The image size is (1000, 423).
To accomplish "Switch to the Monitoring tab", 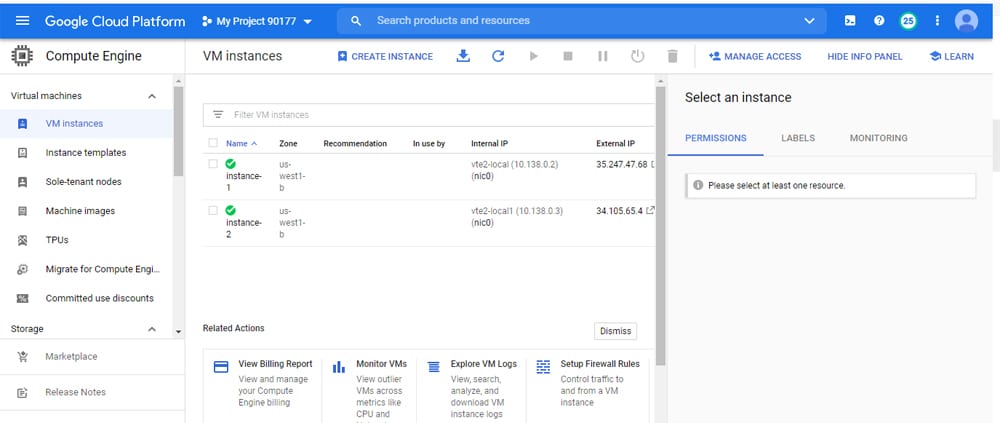I will 878,138.
